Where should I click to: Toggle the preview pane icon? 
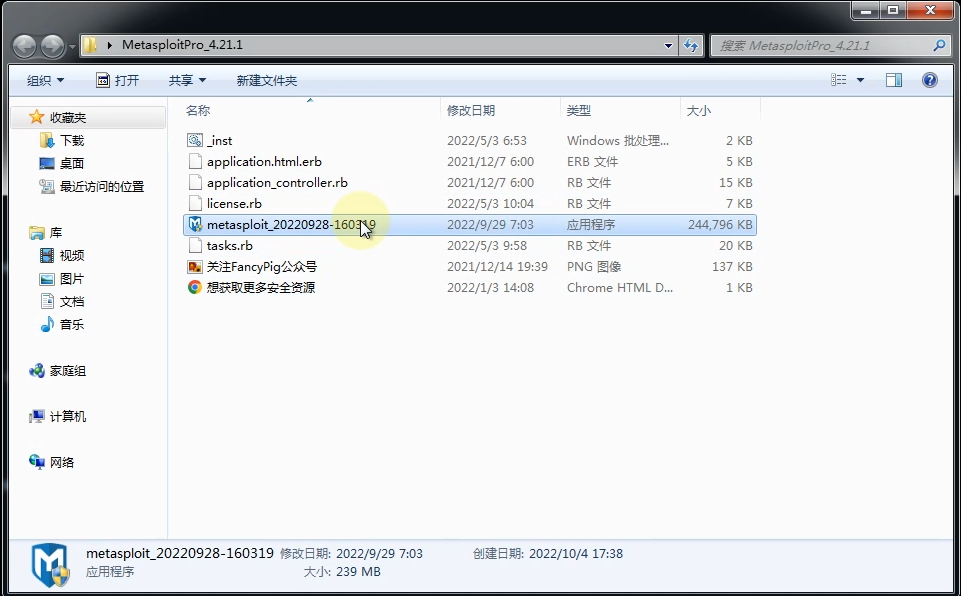pyautogui.click(x=894, y=80)
